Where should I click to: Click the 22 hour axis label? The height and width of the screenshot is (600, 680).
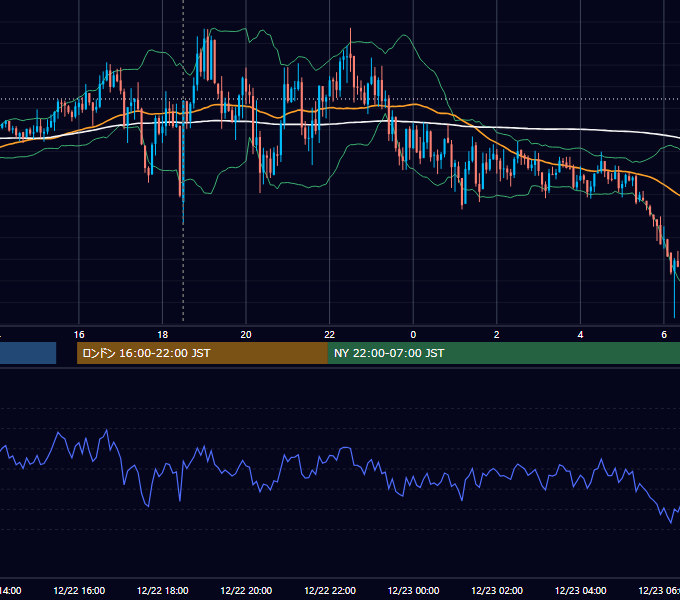pyautogui.click(x=330, y=335)
